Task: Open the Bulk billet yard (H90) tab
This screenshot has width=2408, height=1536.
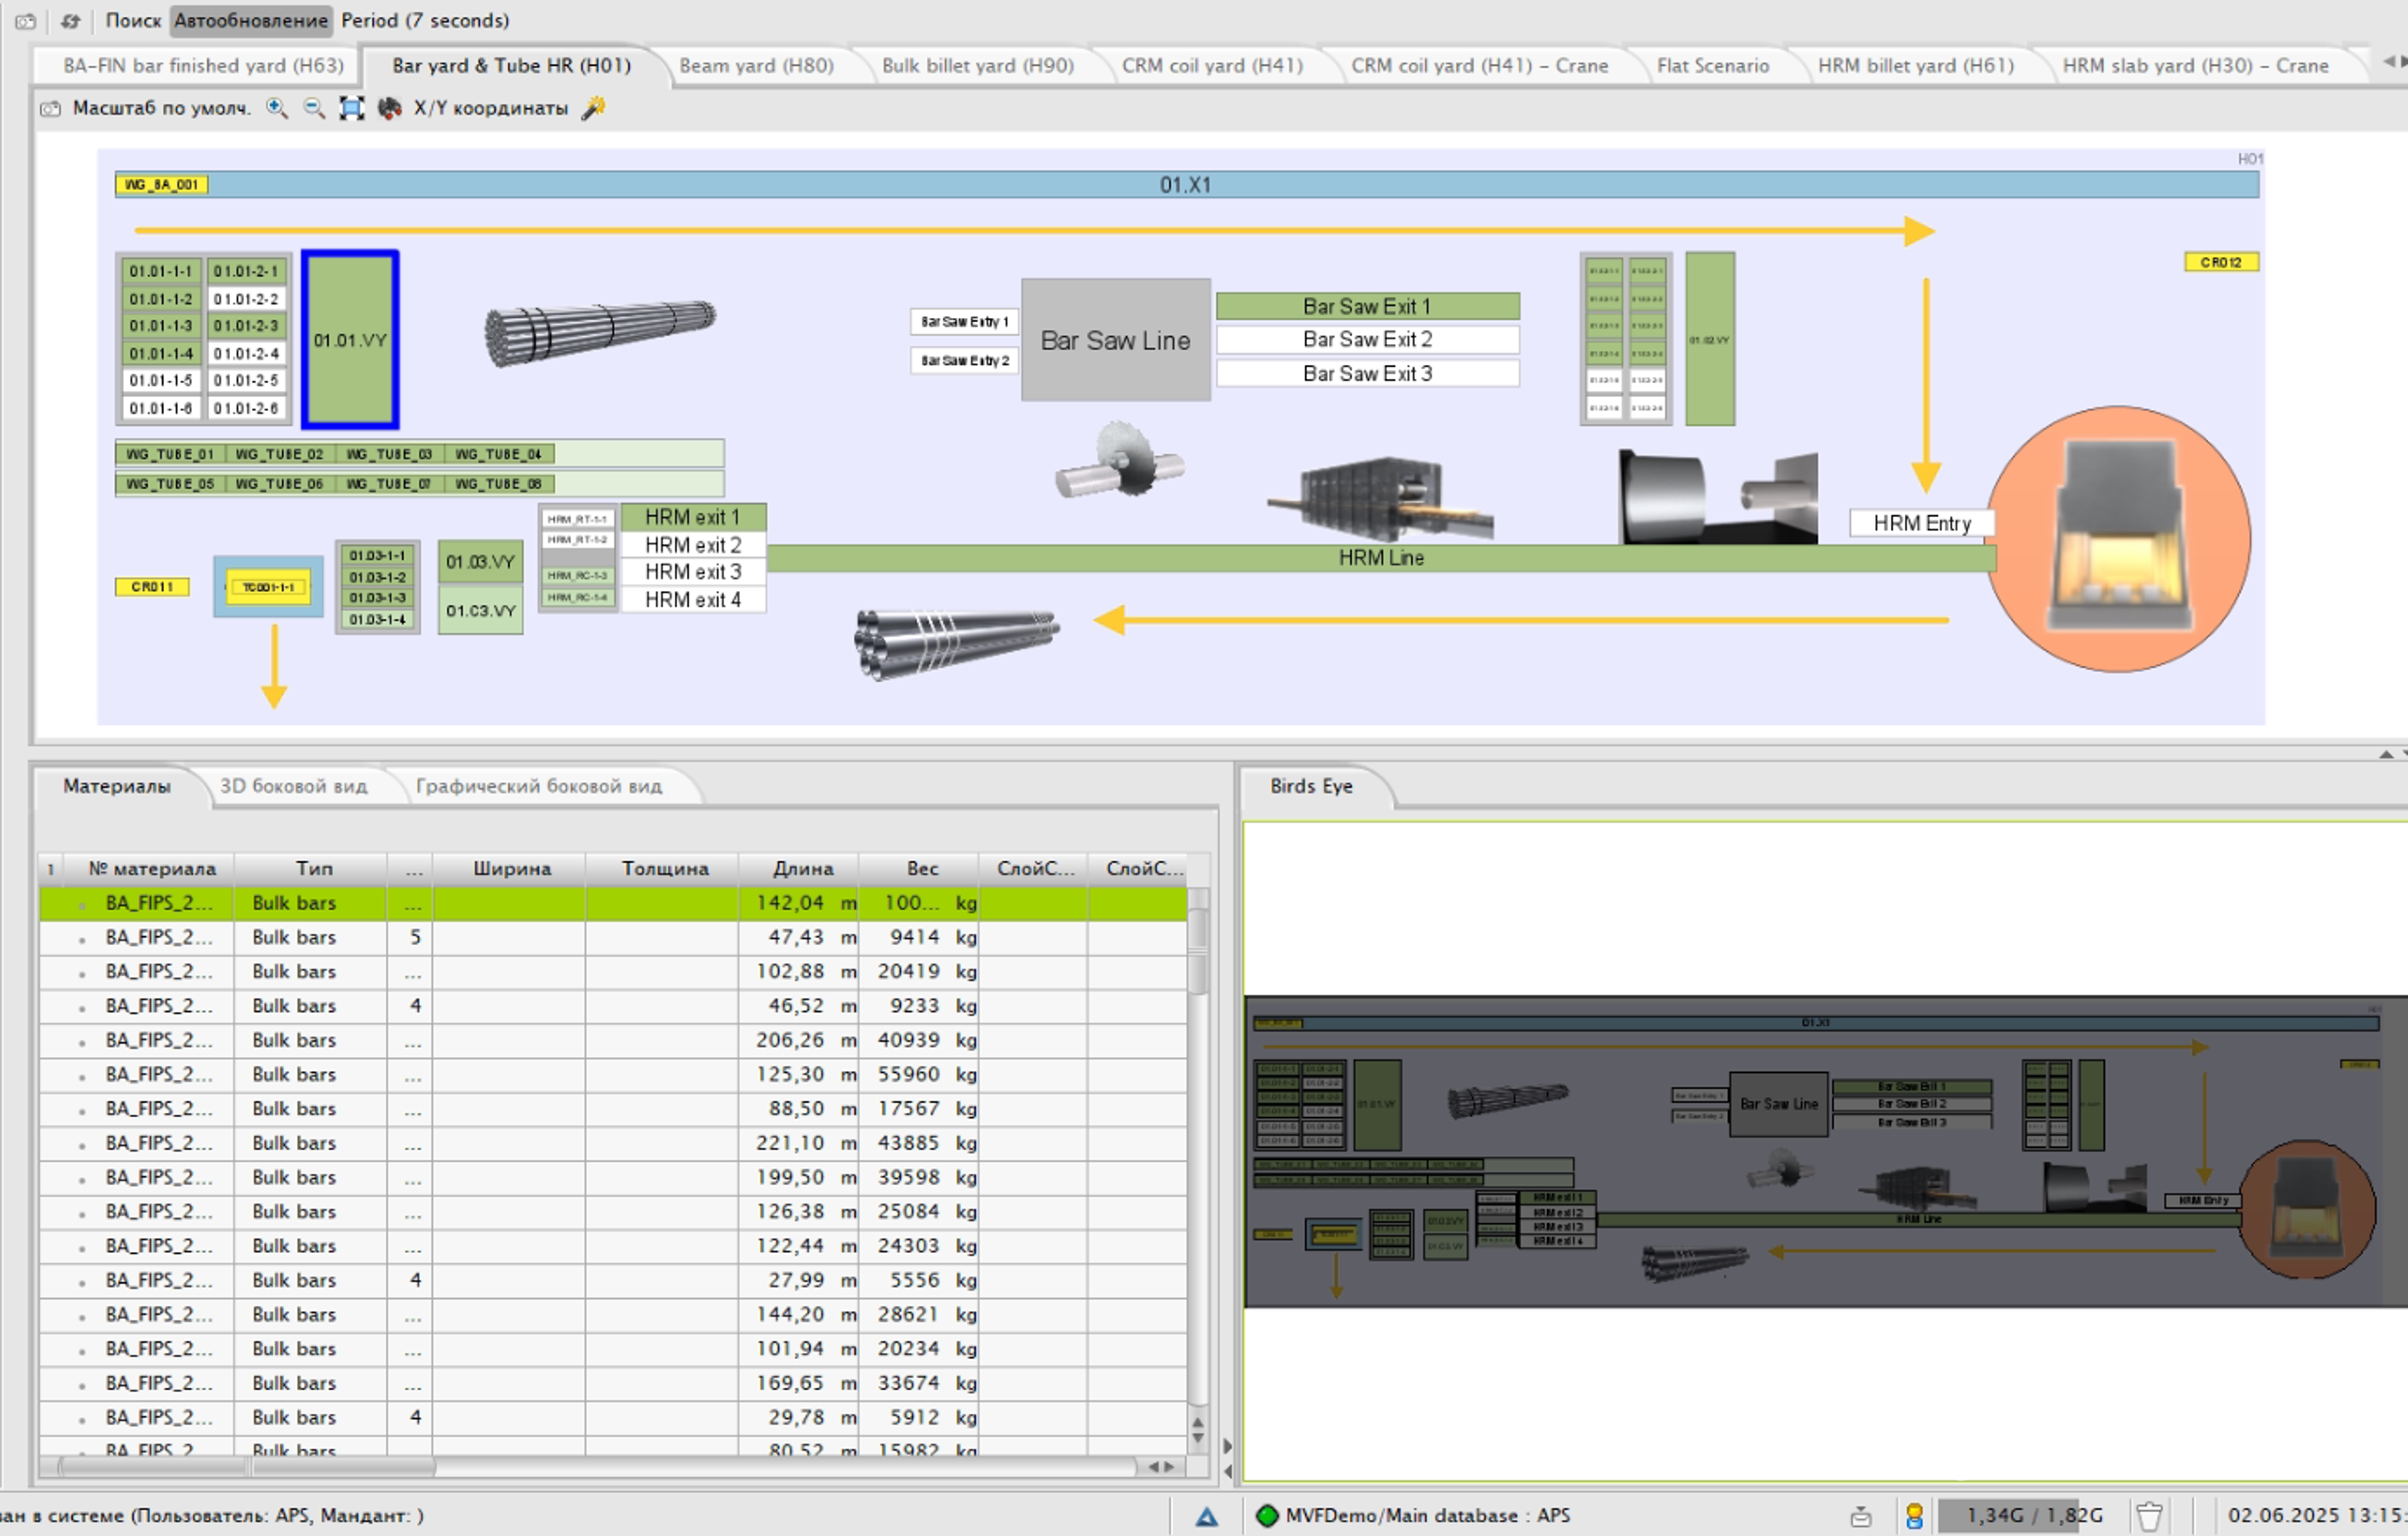Action: tap(977, 65)
